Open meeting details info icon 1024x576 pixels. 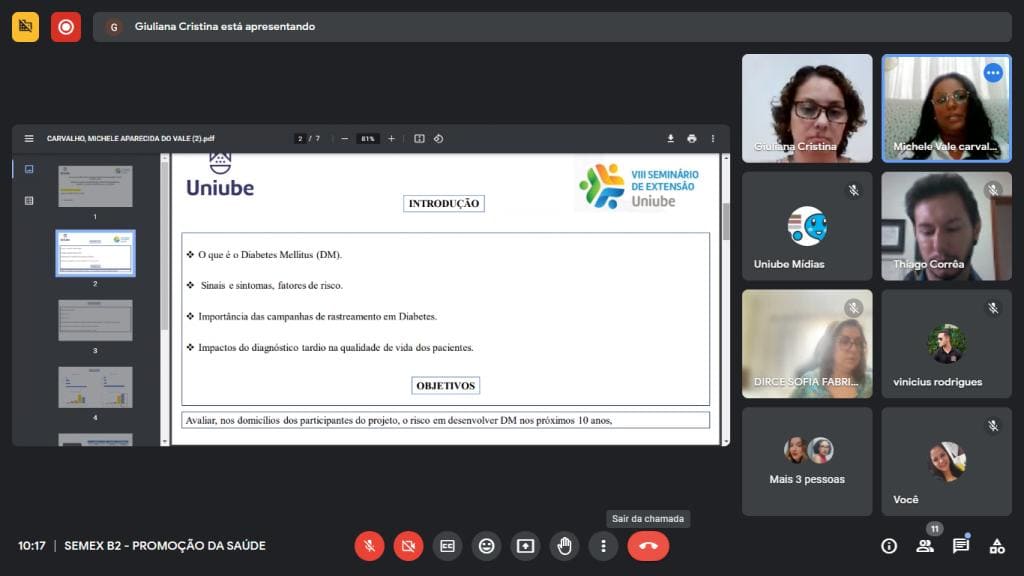889,546
